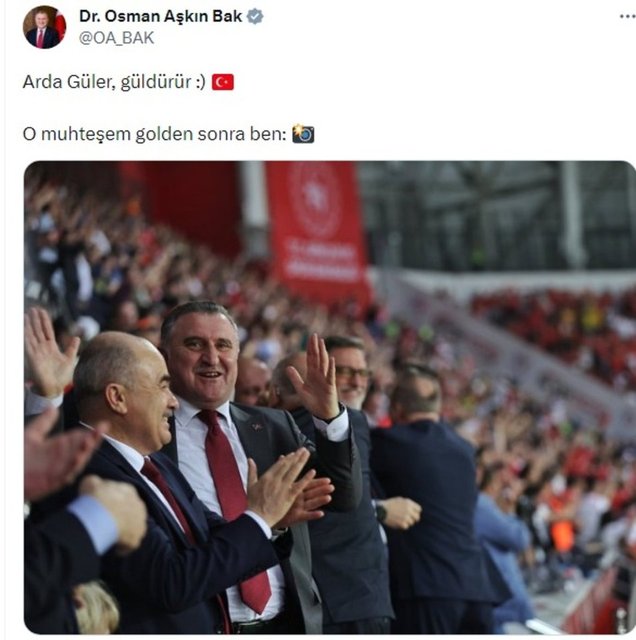
Task: Click the blonde hair at photo bottom-left
Action: (96, 608)
